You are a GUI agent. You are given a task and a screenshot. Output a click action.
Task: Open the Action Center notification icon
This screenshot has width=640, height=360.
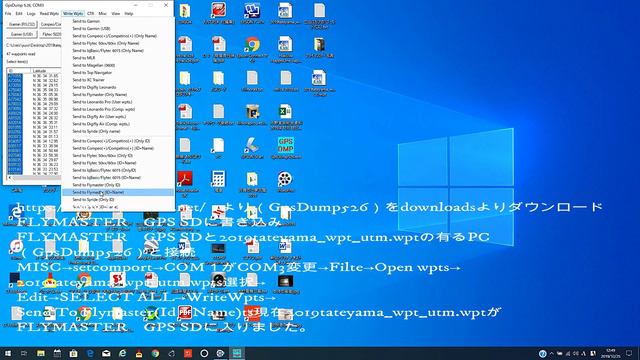click(629, 353)
